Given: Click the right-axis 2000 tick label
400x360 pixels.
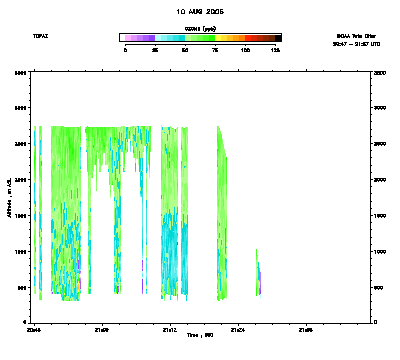Looking at the screenshot, I should coord(380,180).
